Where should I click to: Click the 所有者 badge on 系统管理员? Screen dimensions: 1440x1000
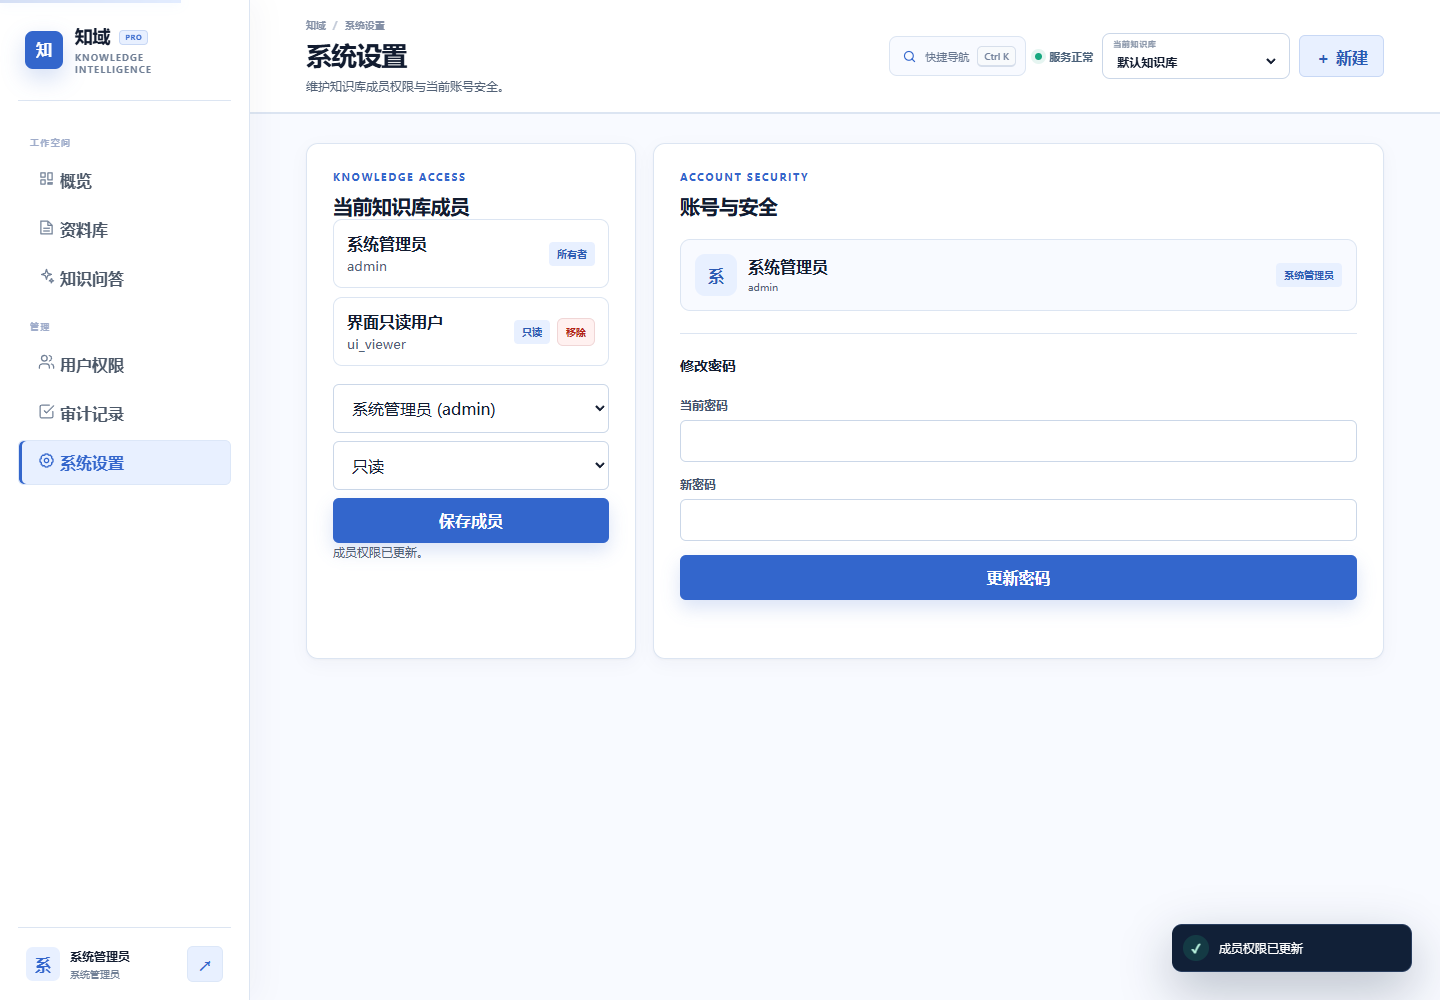point(572,254)
